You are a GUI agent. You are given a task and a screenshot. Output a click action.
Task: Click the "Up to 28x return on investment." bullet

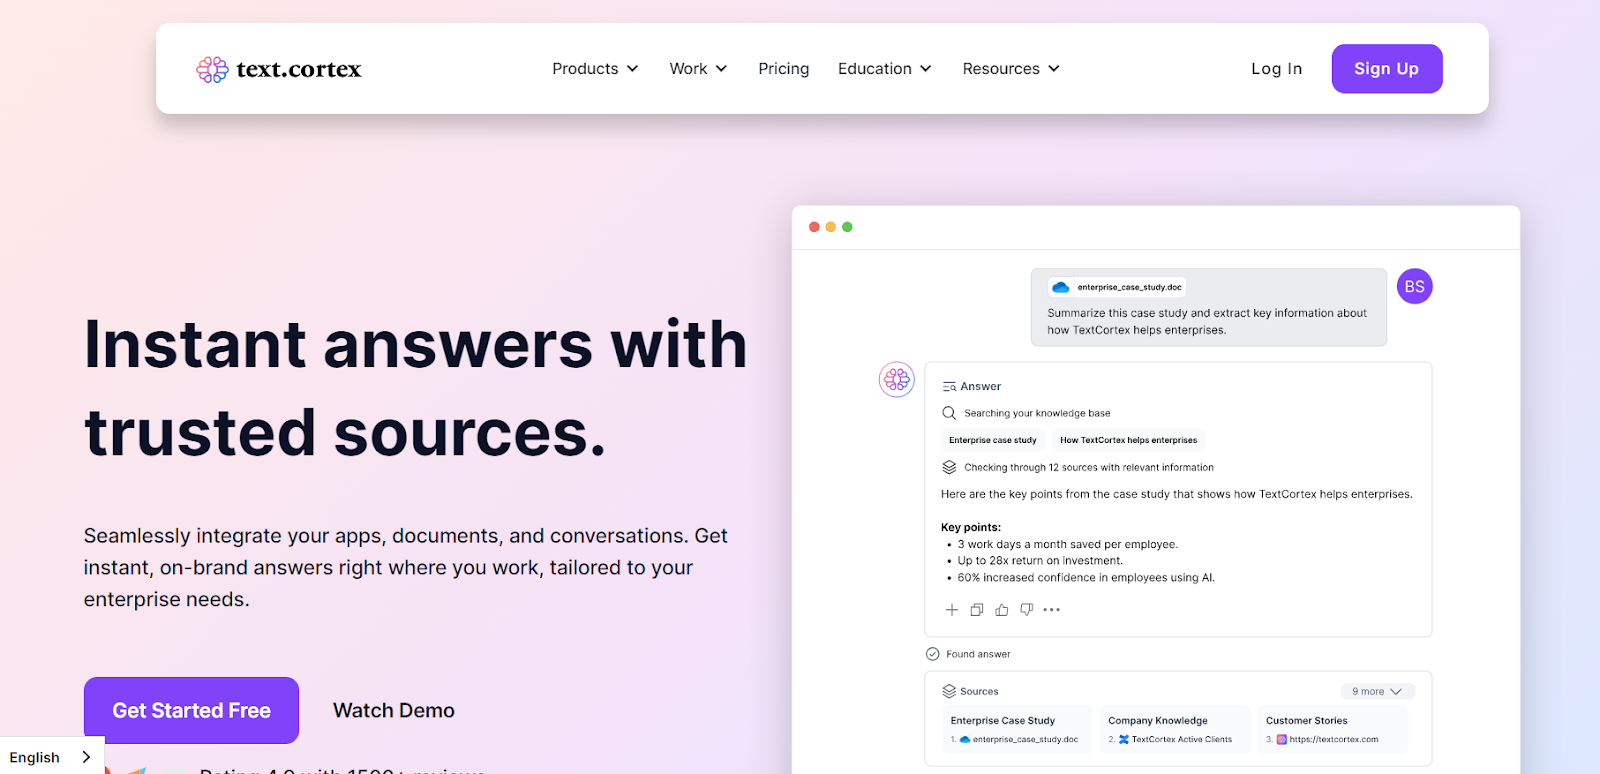(1040, 561)
